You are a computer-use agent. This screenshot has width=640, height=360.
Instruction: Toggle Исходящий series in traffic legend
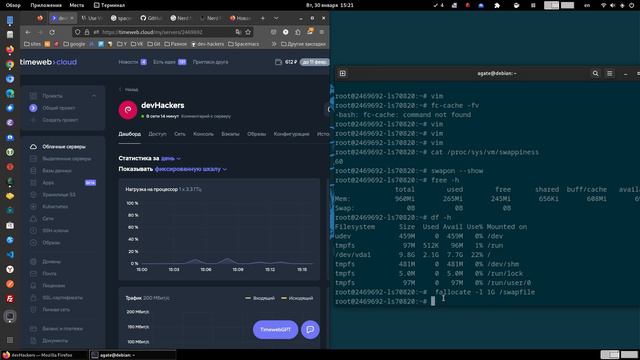tap(297, 298)
